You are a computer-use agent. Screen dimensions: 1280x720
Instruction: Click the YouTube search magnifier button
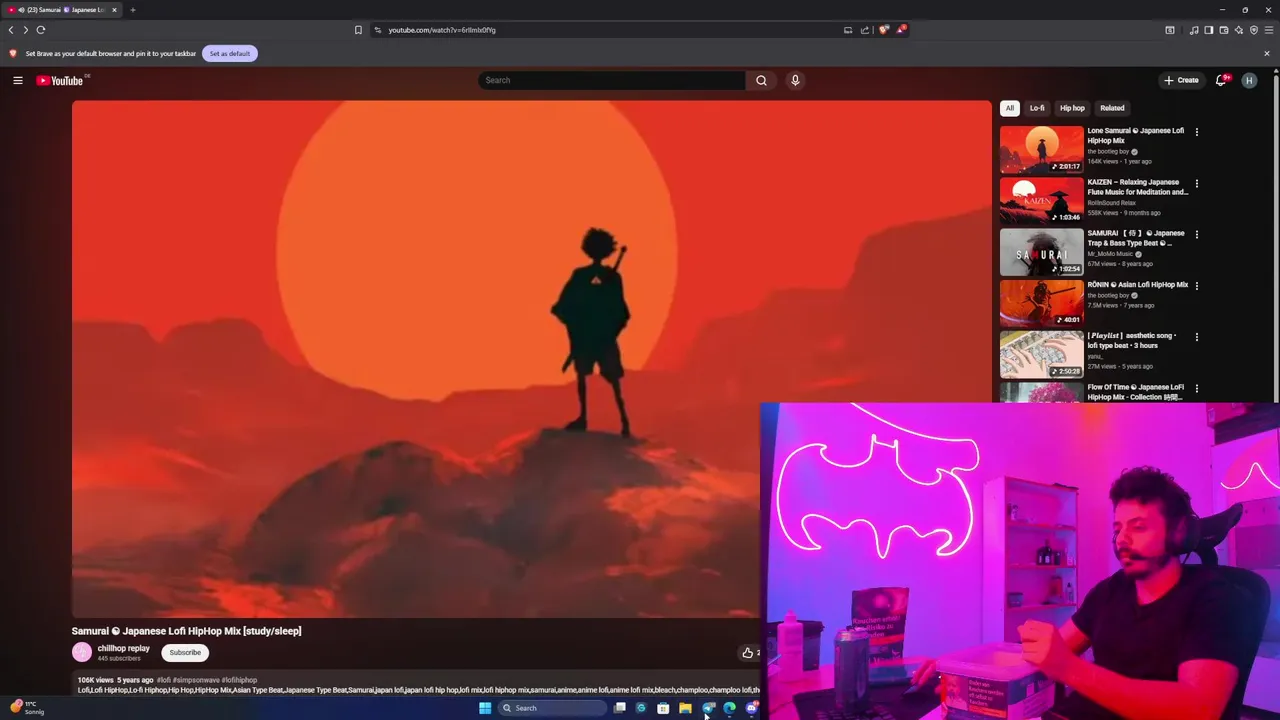[x=761, y=80]
